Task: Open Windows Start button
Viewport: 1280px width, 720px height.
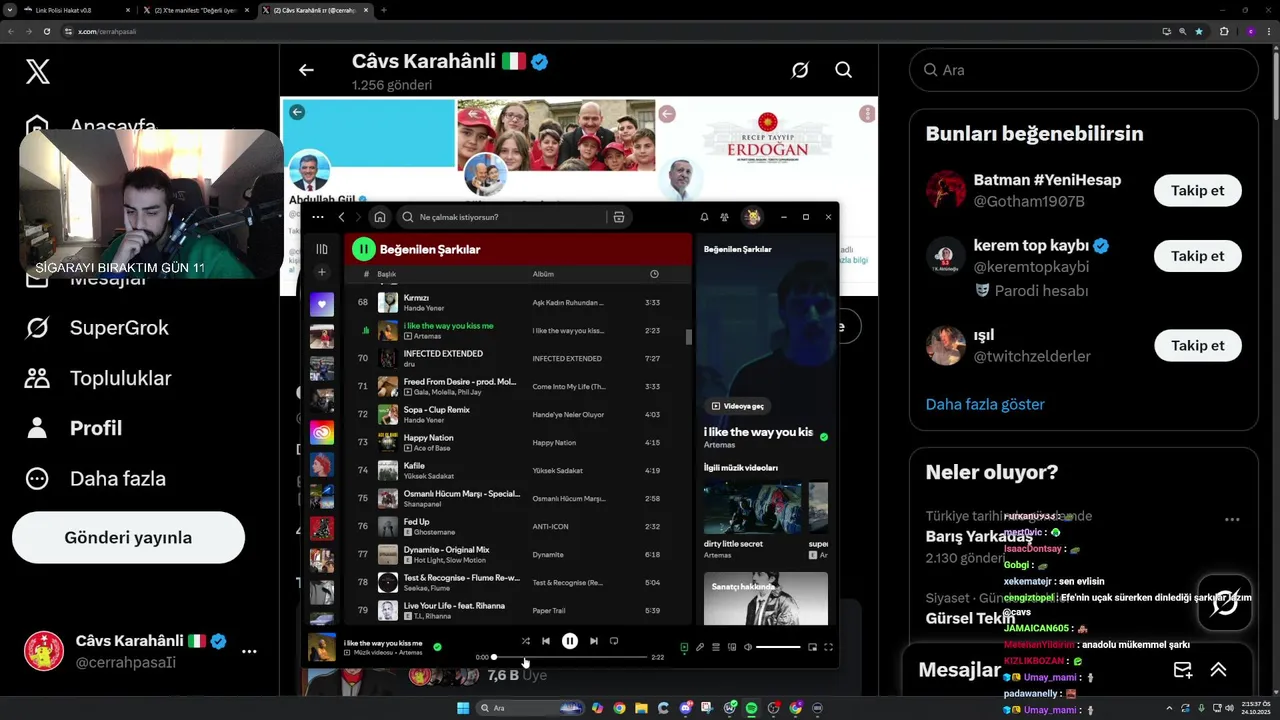Action: [x=463, y=708]
